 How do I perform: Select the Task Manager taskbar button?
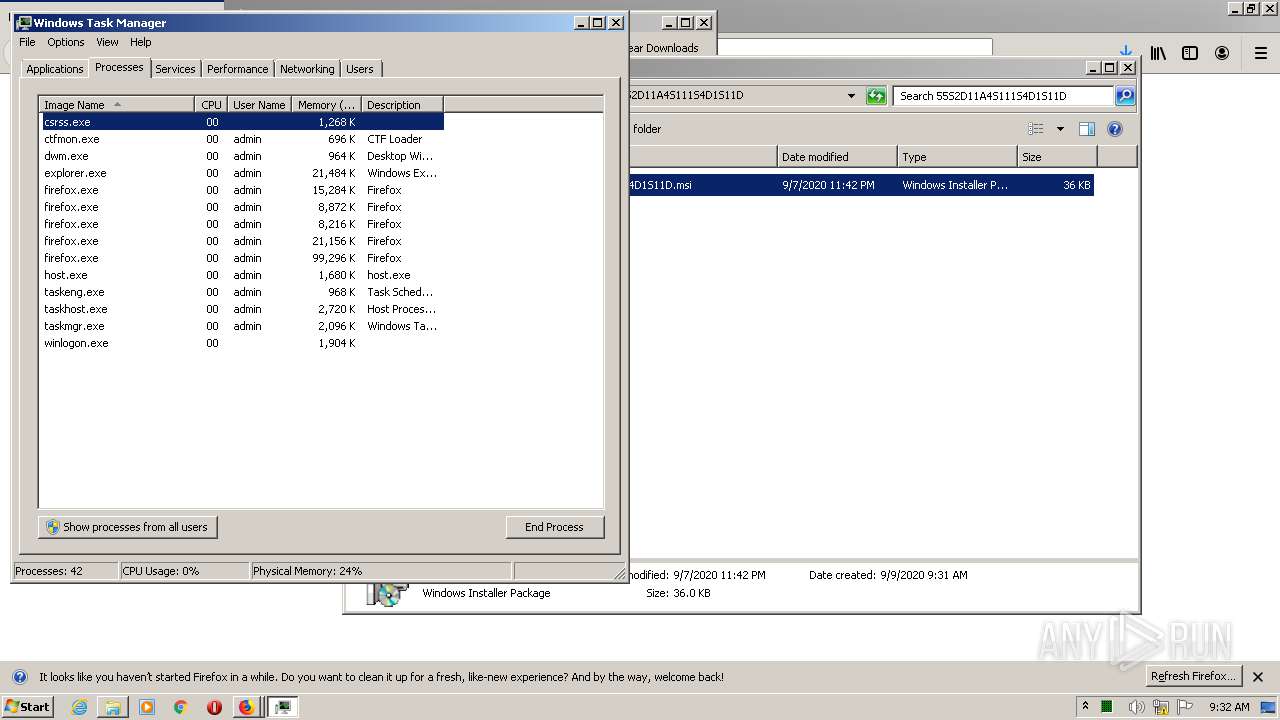tap(283, 707)
